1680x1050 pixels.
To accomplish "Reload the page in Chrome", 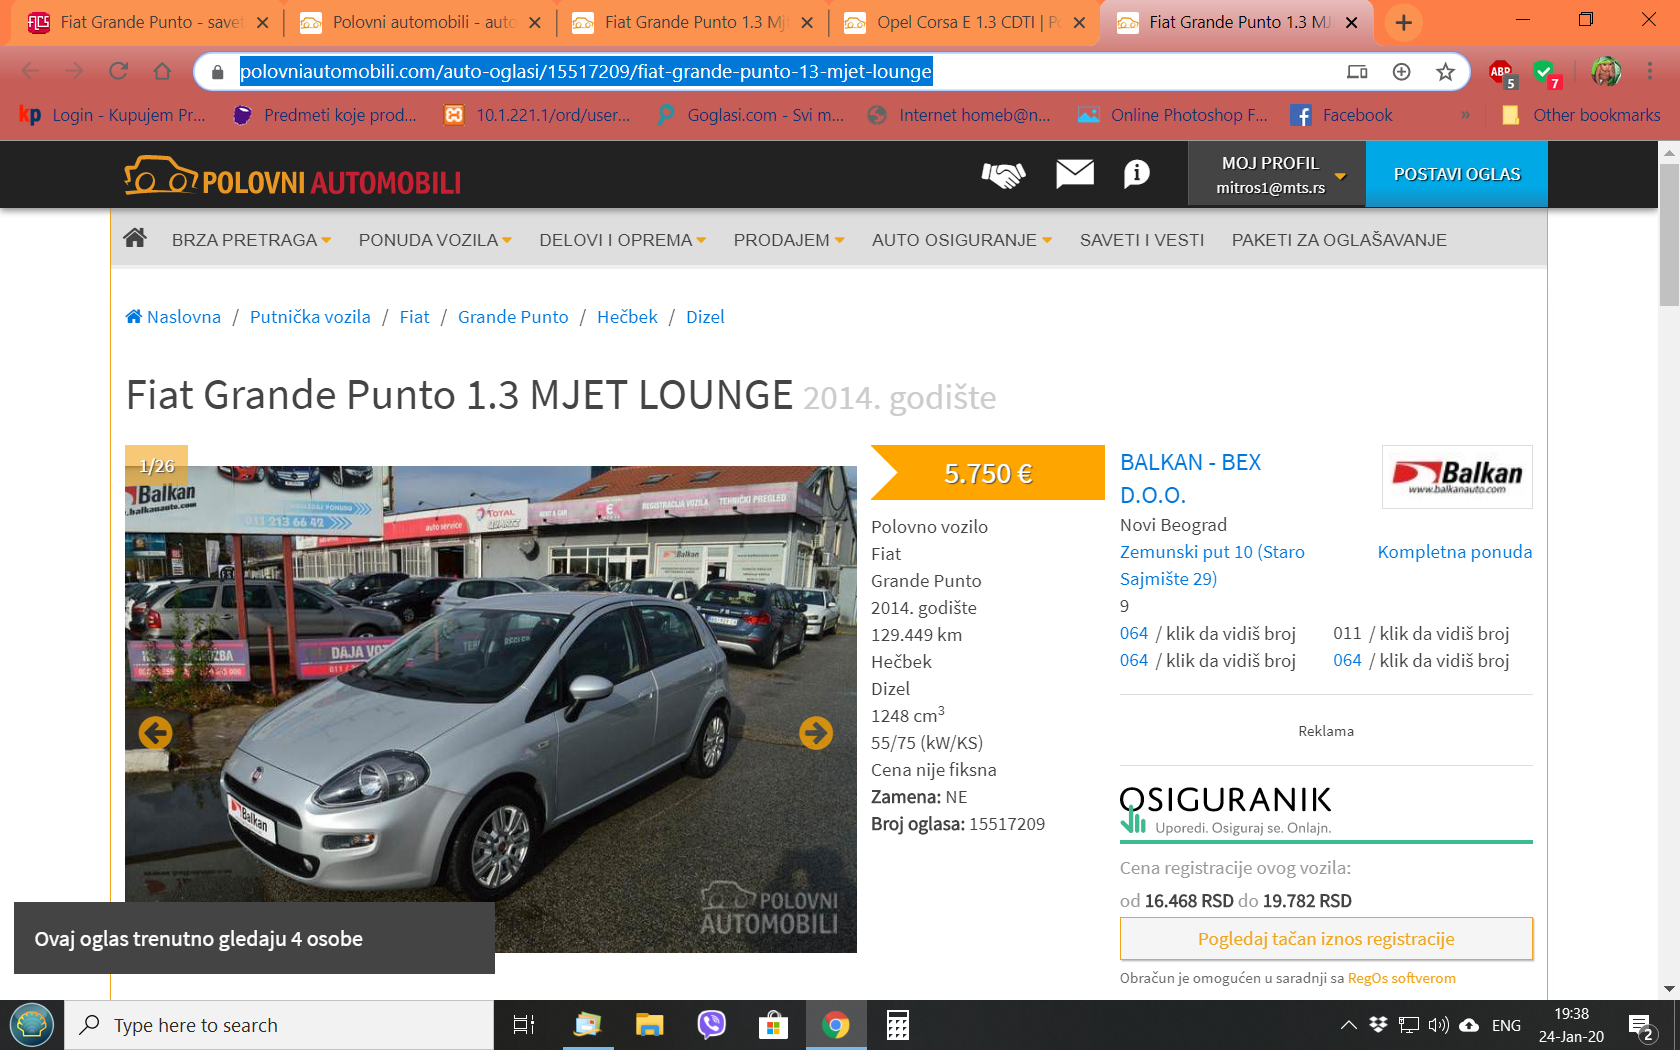I will 118,71.
